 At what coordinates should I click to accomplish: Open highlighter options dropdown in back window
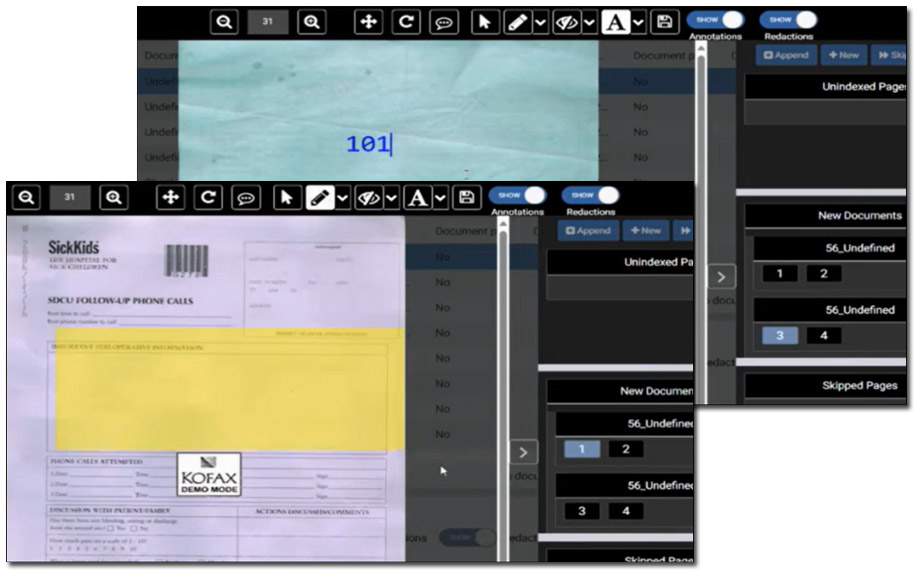[x=541, y=23]
